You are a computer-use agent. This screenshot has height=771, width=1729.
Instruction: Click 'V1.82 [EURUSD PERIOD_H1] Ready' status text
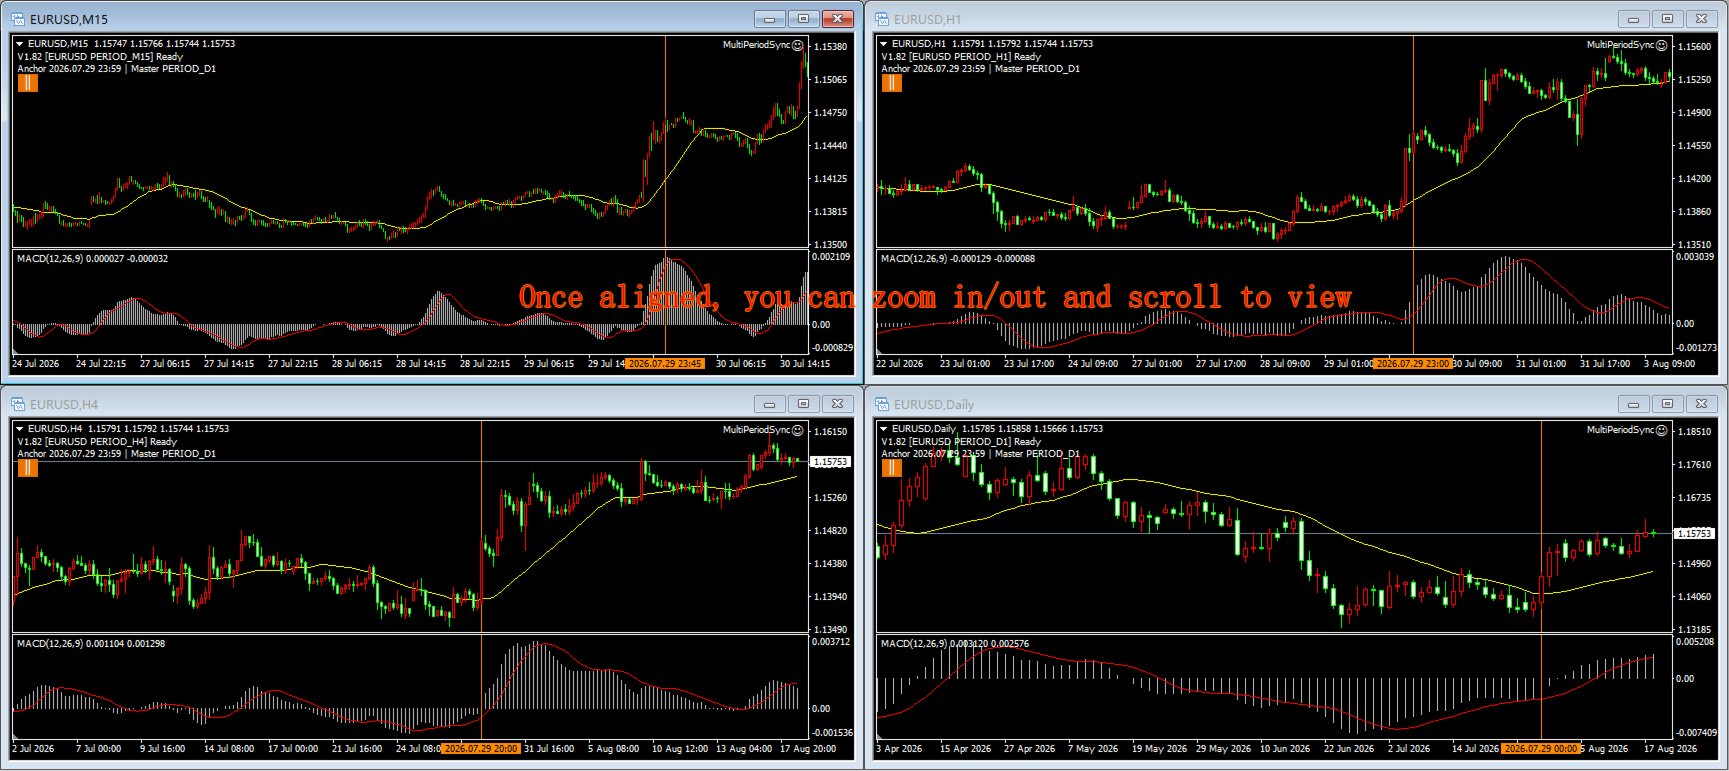coord(961,57)
